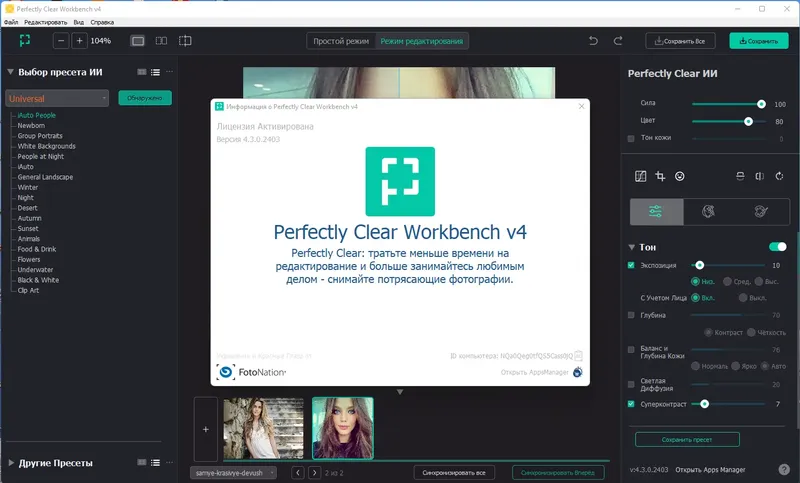Switch to single image view icon
Image resolution: width=800 pixels, height=483 pixels.
pyautogui.click(x=138, y=41)
